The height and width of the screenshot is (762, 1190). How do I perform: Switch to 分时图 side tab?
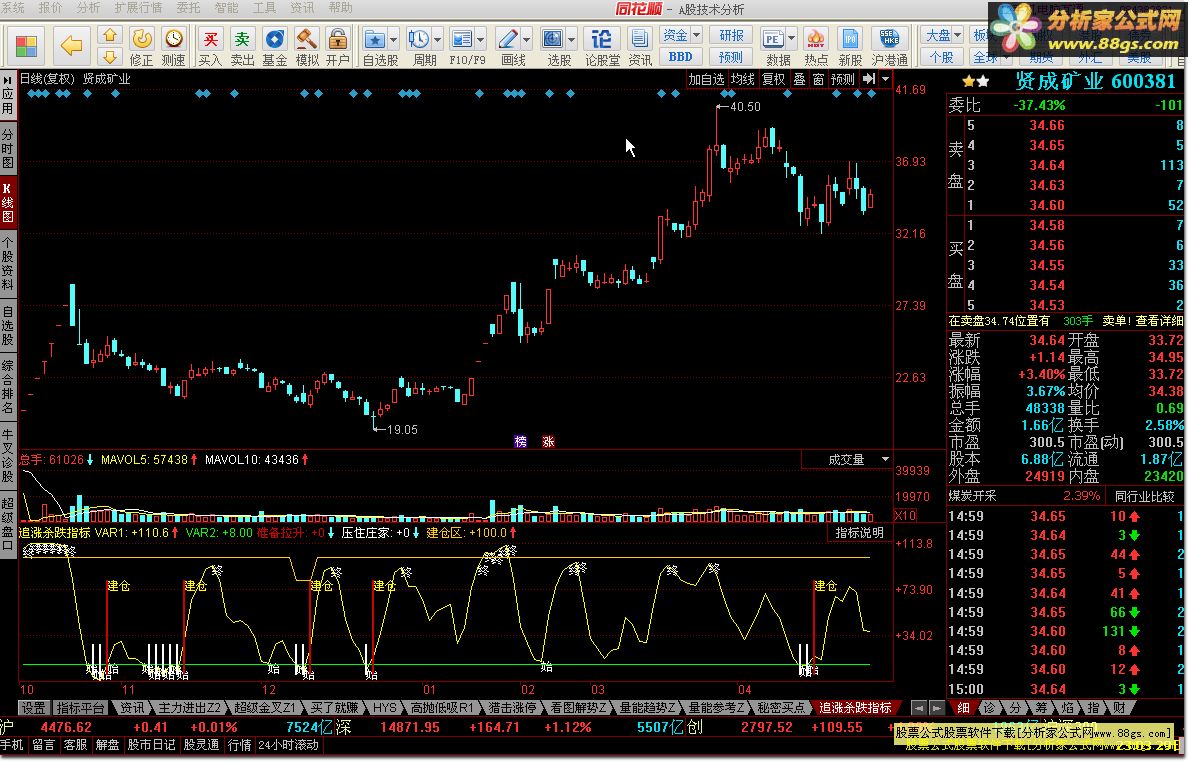pos(8,148)
